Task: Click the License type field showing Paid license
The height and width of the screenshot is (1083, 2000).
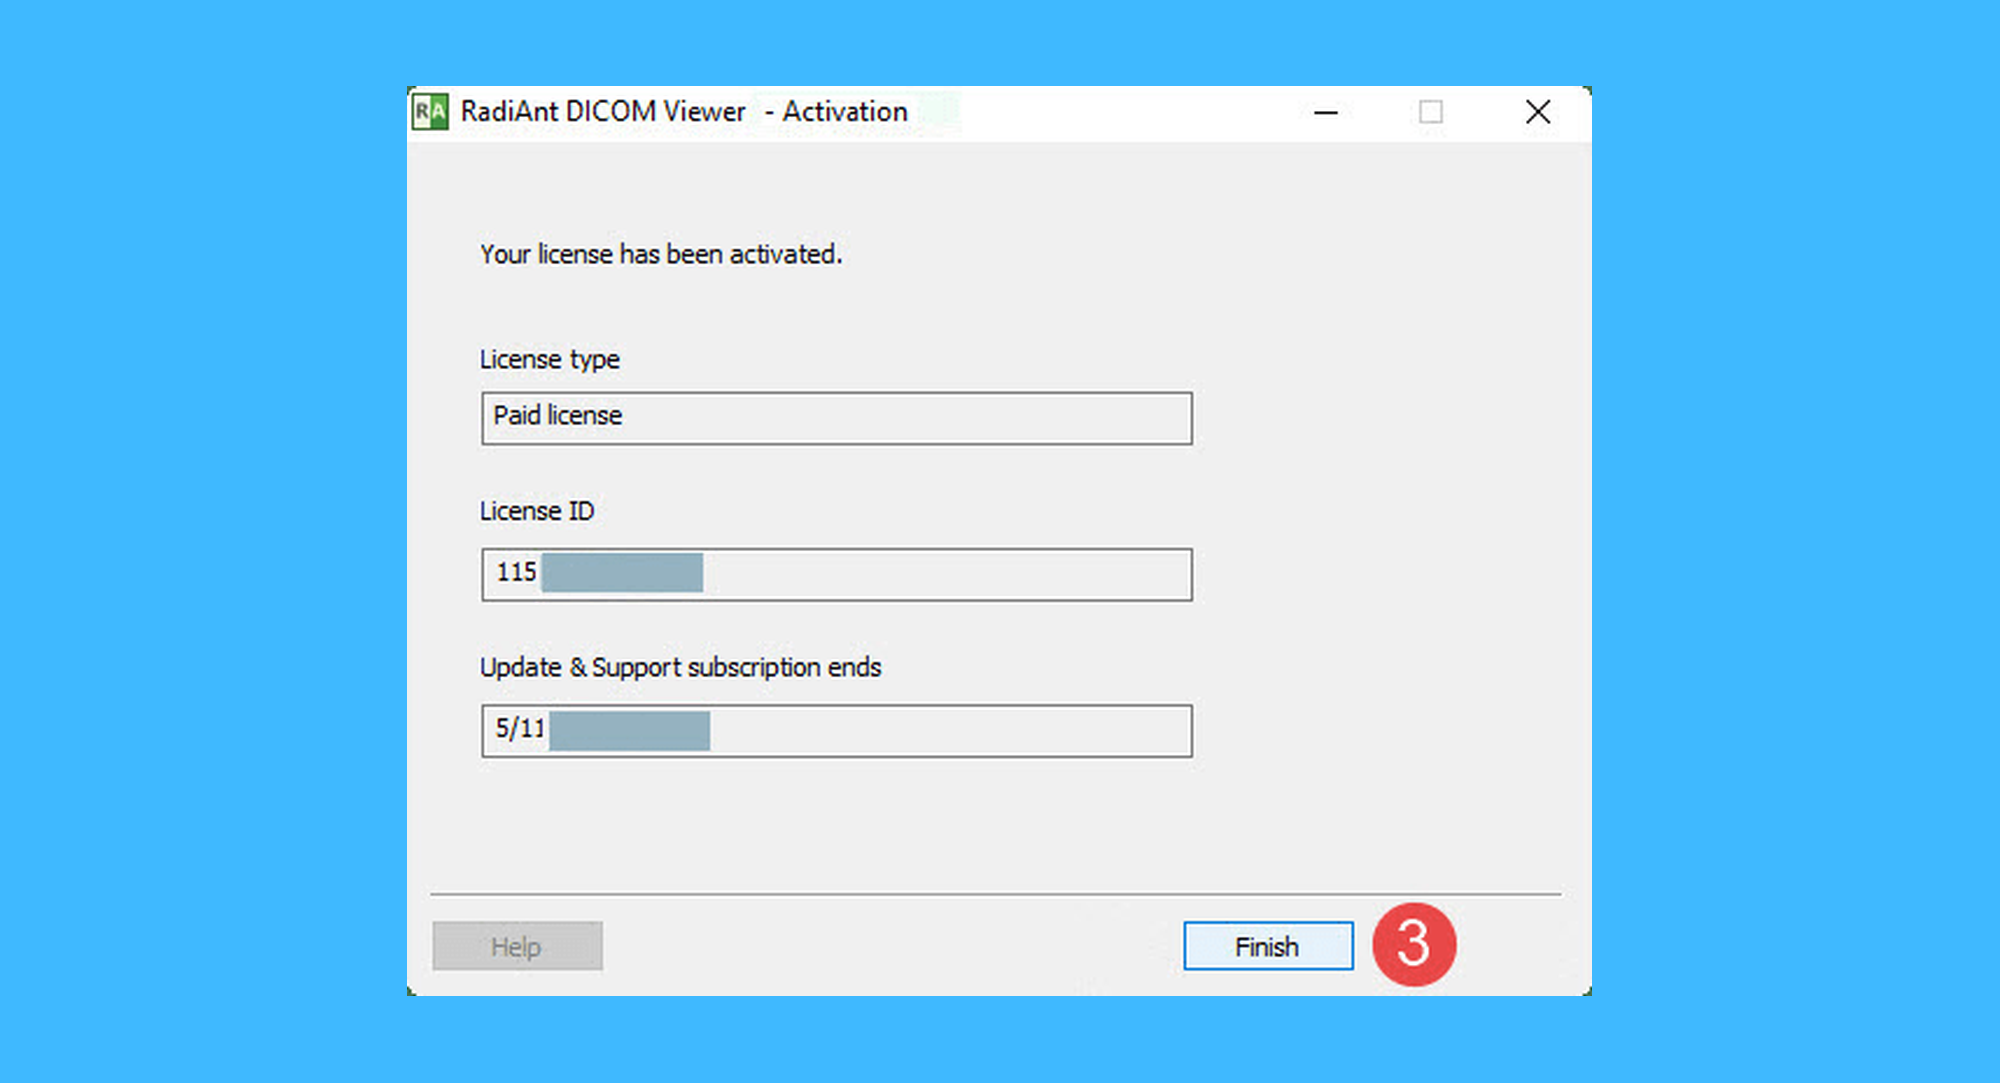Action: (x=837, y=418)
